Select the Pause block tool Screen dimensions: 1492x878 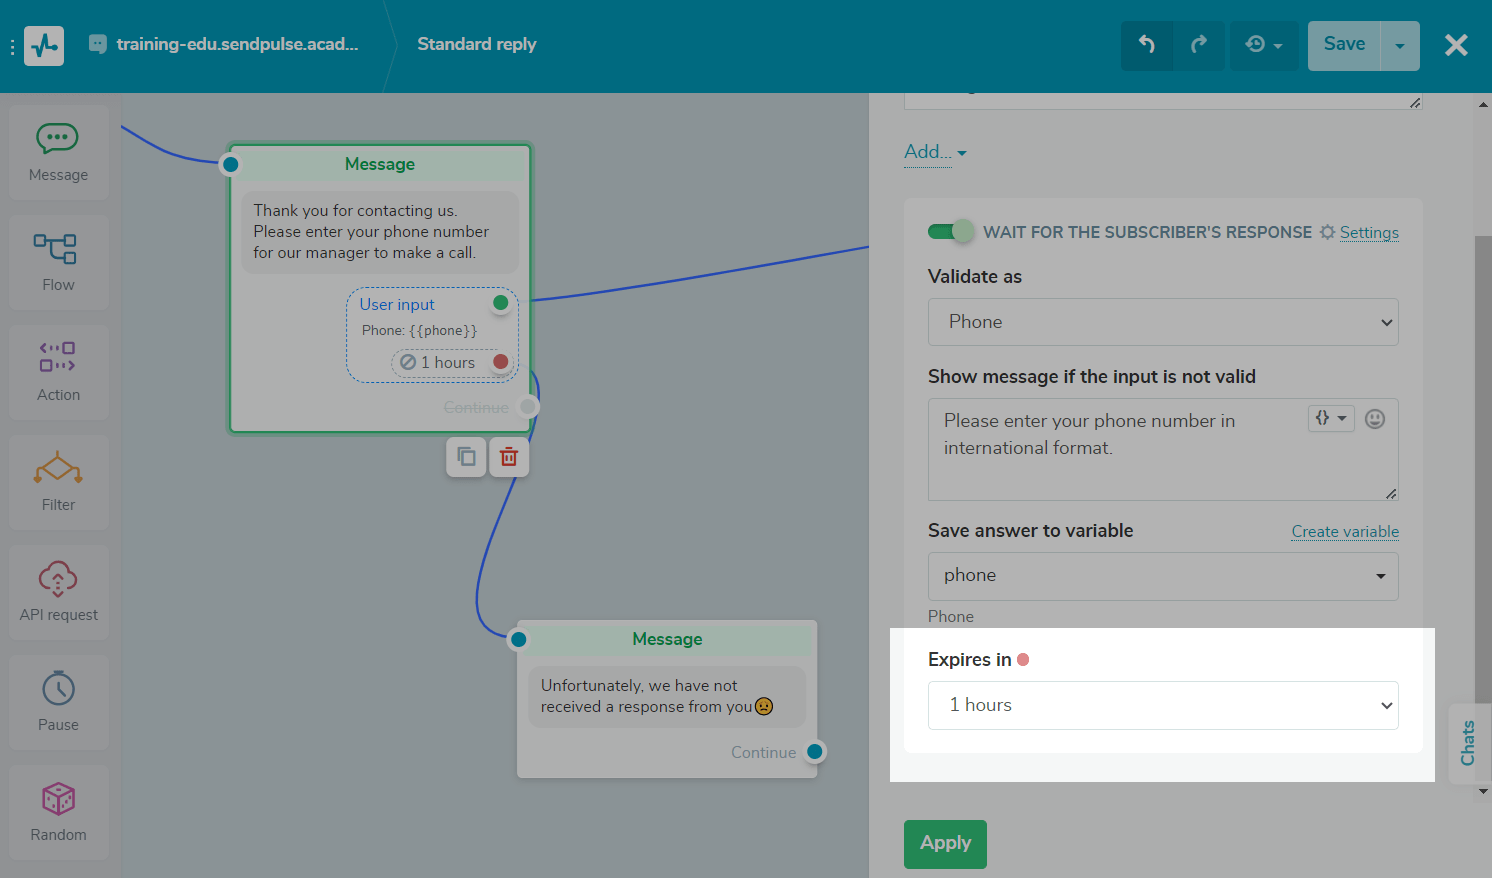click(58, 702)
